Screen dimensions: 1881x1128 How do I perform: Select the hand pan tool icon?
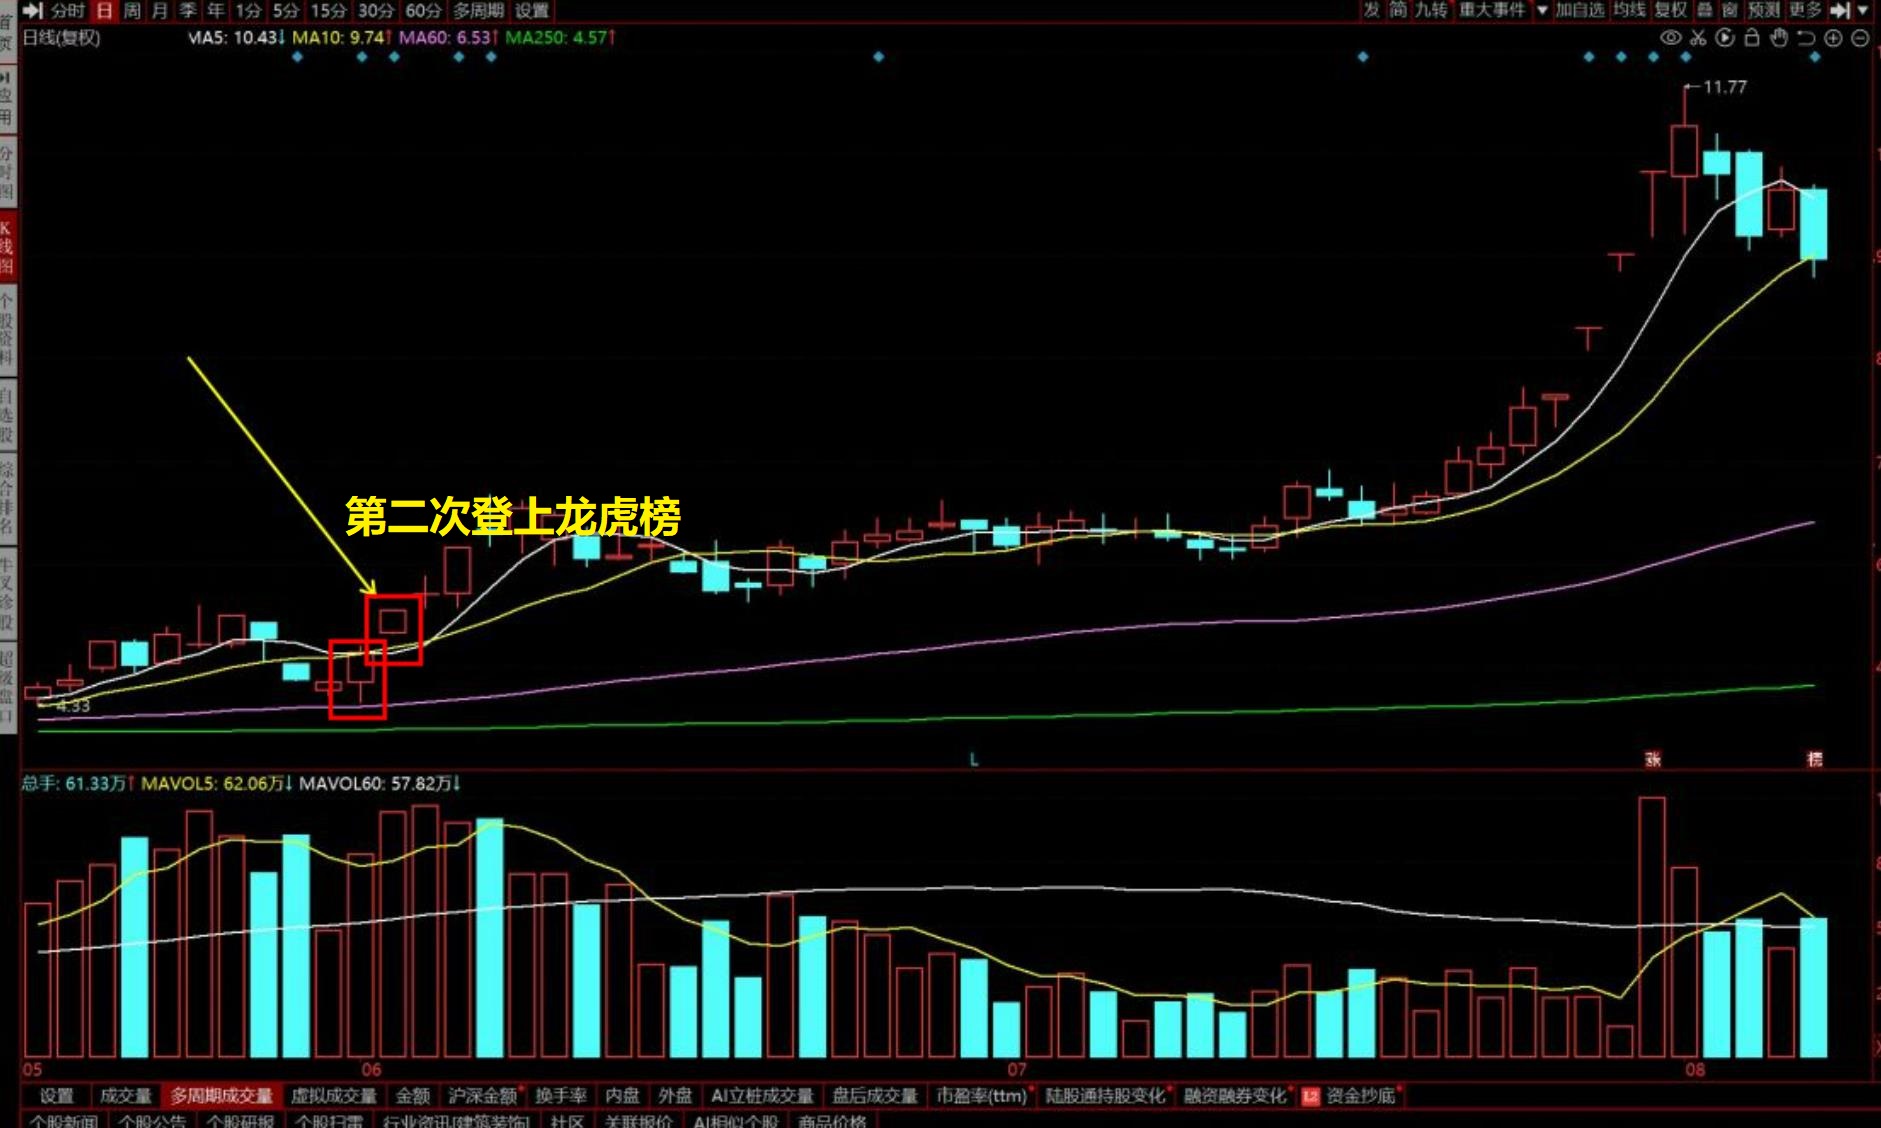coord(1778,38)
